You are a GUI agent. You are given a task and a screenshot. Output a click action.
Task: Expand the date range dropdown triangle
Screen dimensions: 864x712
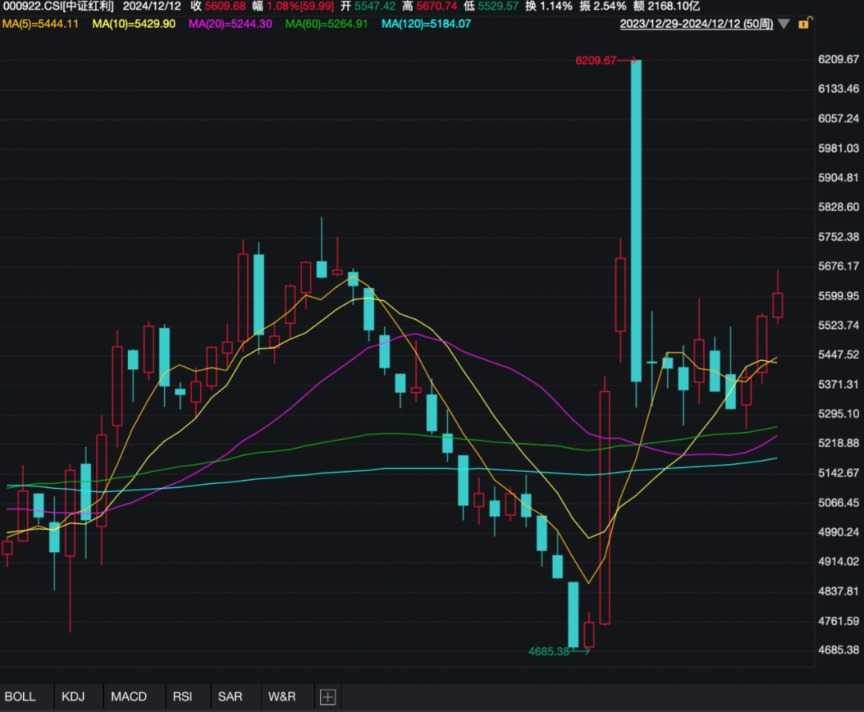[x=784, y=24]
